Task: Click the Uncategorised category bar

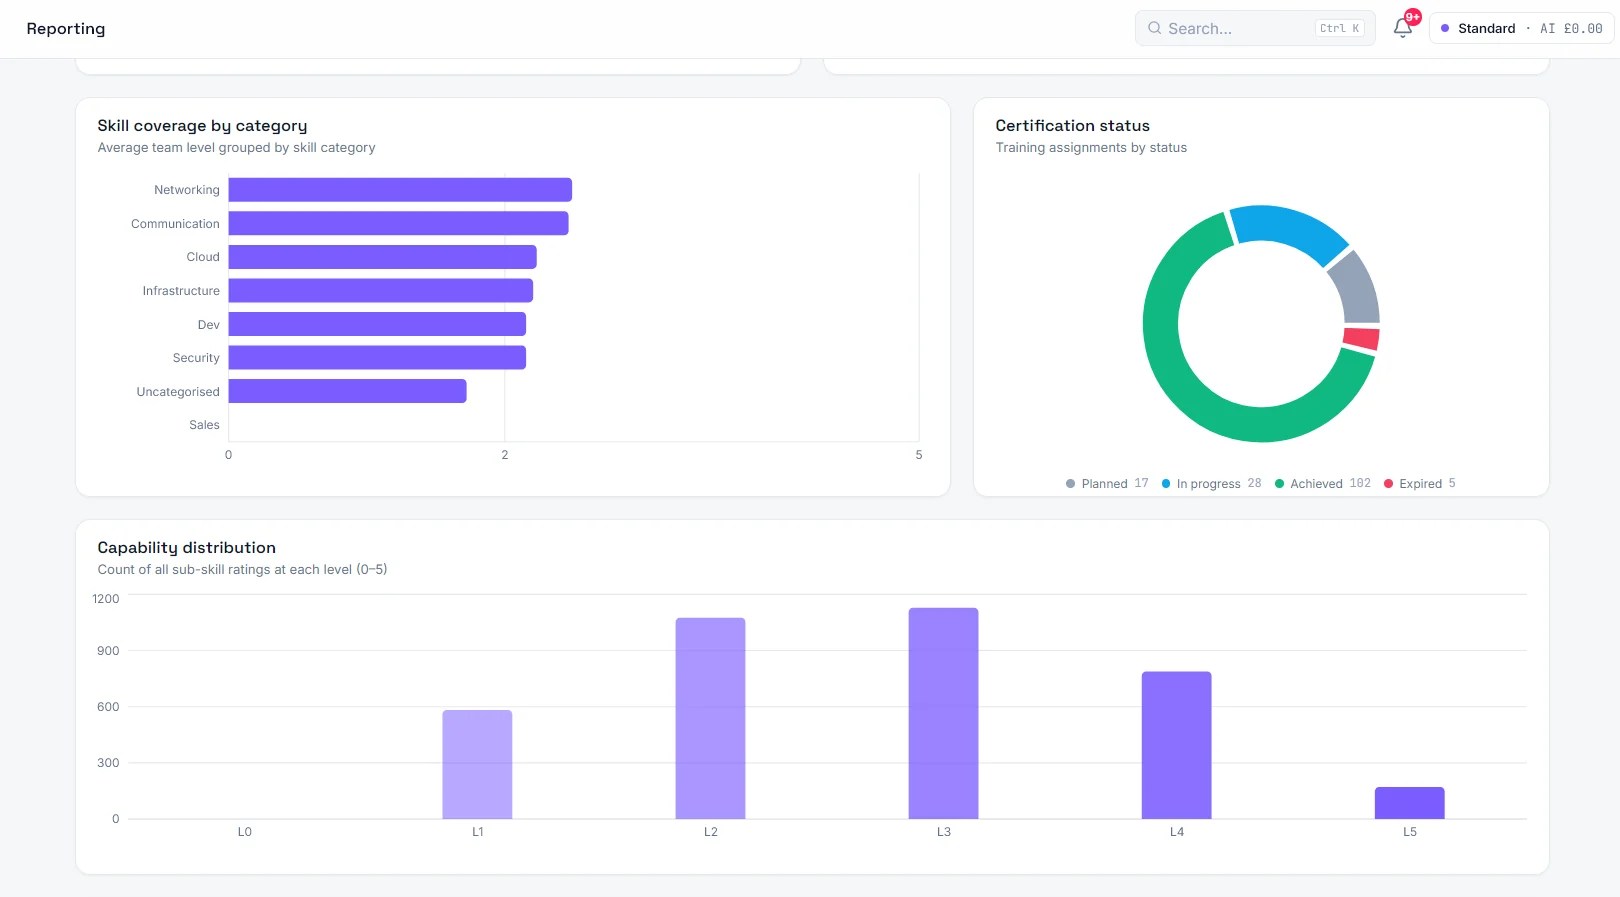Action: click(347, 391)
